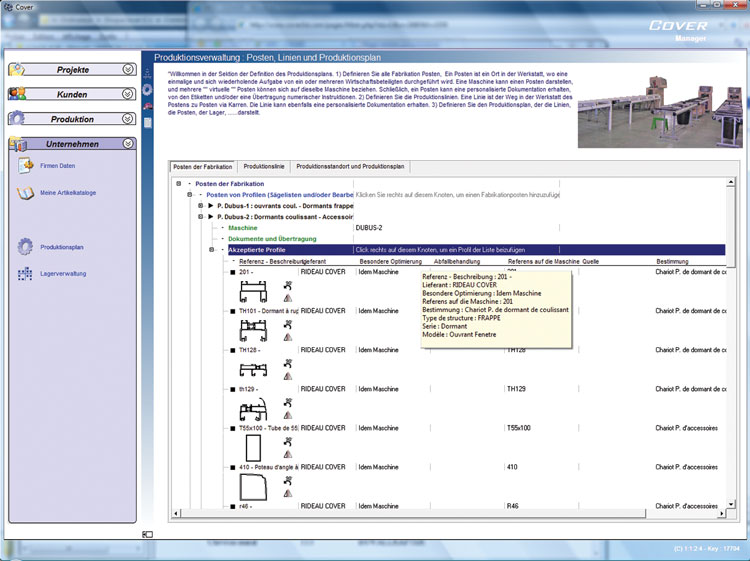Click the 'Besondere Optimierung' column header

(x=391, y=262)
